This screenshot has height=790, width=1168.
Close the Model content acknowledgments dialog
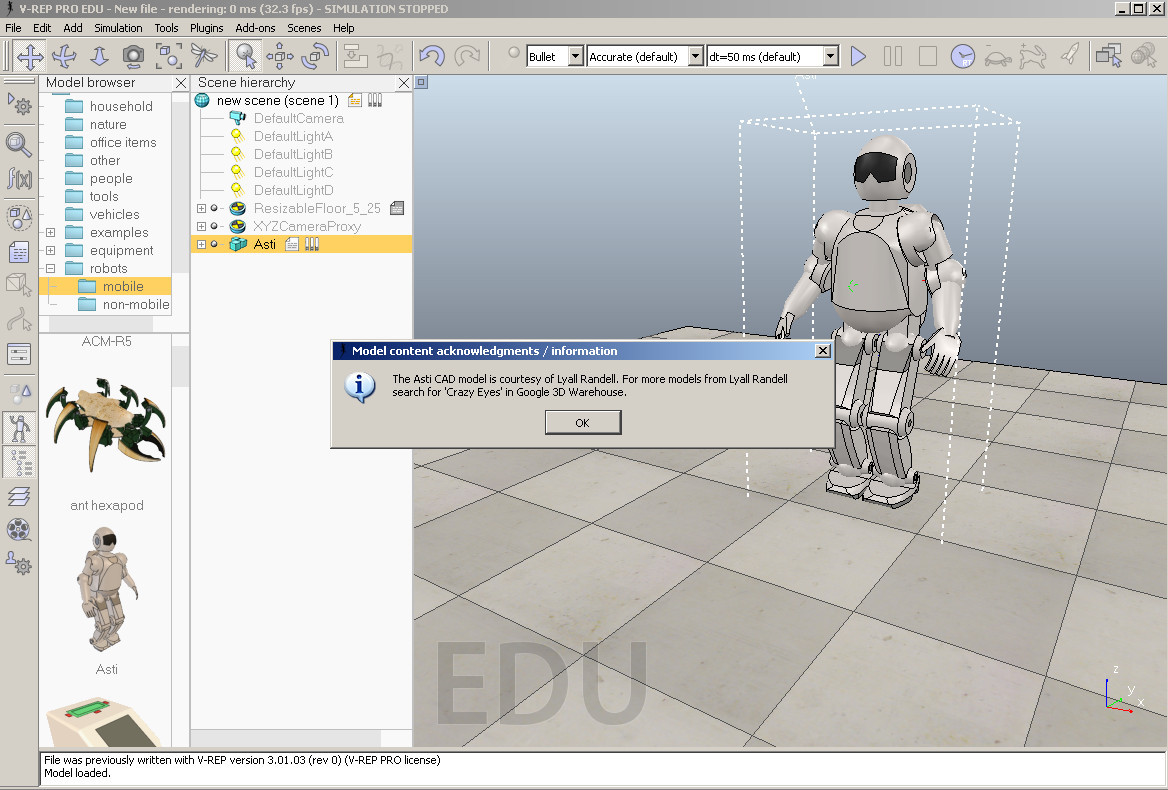822,351
